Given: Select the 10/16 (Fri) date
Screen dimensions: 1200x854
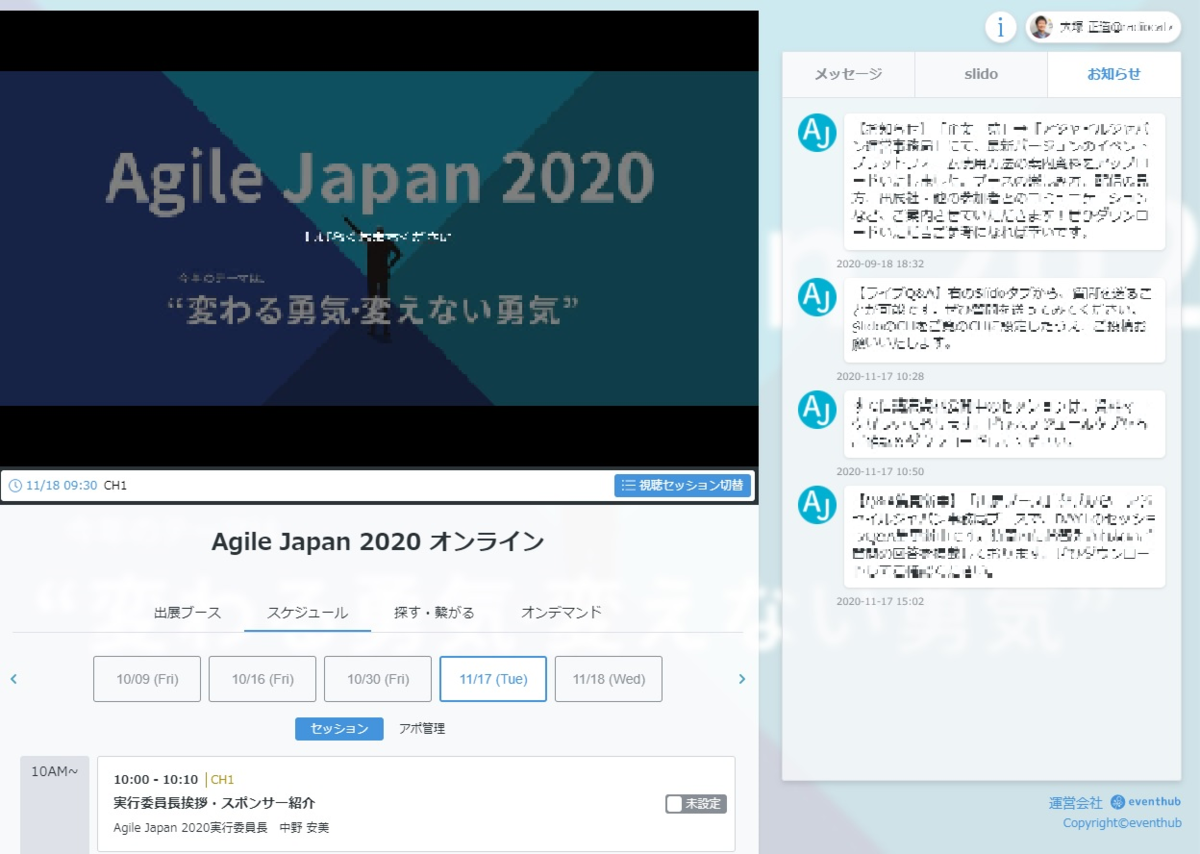Looking at the screenshot, I should (x=262, y=679).
